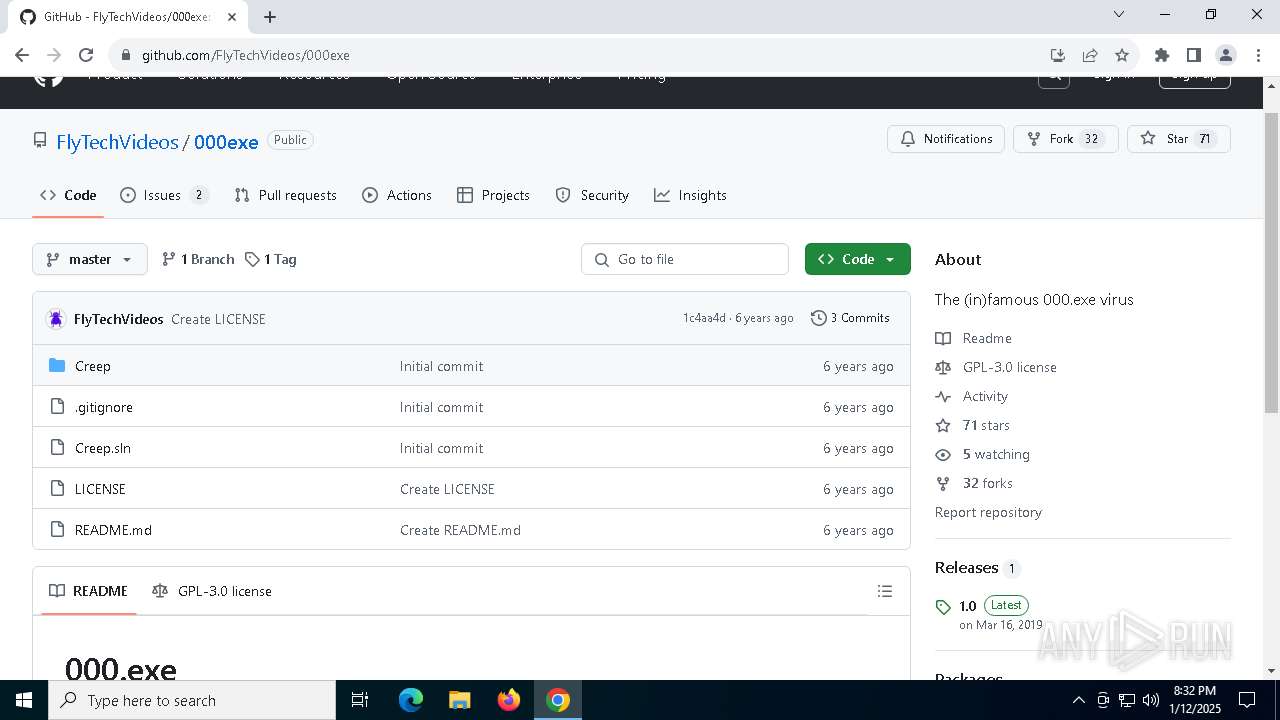Switch to the Security tab
Image resolution: width=1280 pixels, height=720 pixels.
click(592, 195)
